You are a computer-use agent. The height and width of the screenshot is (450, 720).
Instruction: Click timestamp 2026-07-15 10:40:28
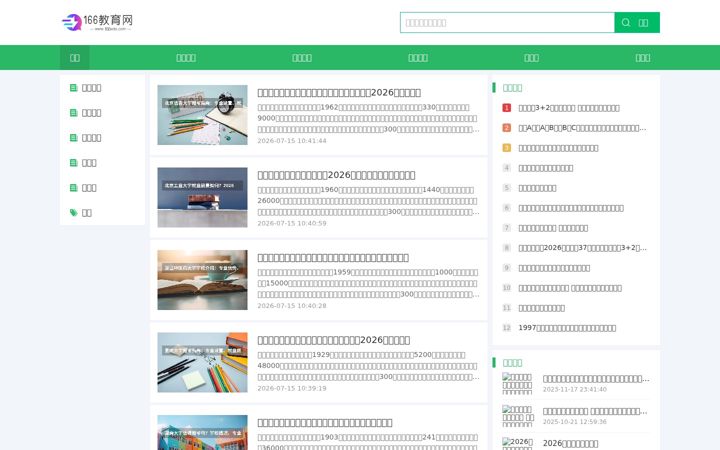click(x=292, y=306)
